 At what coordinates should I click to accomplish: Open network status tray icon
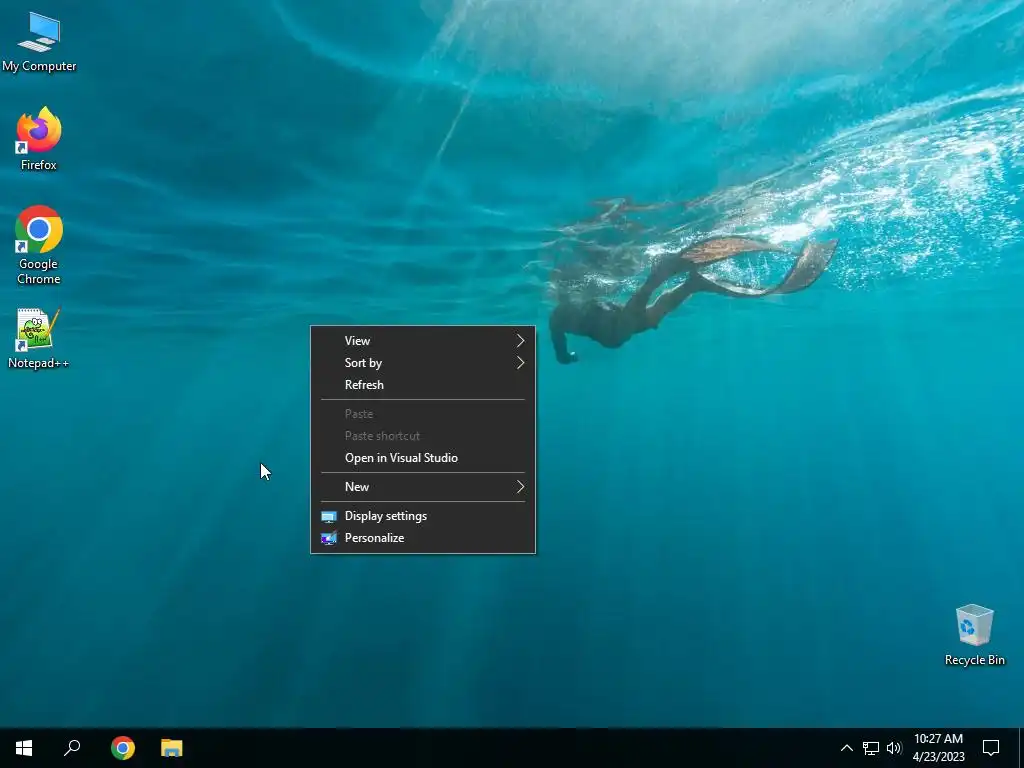click(871, 748)
